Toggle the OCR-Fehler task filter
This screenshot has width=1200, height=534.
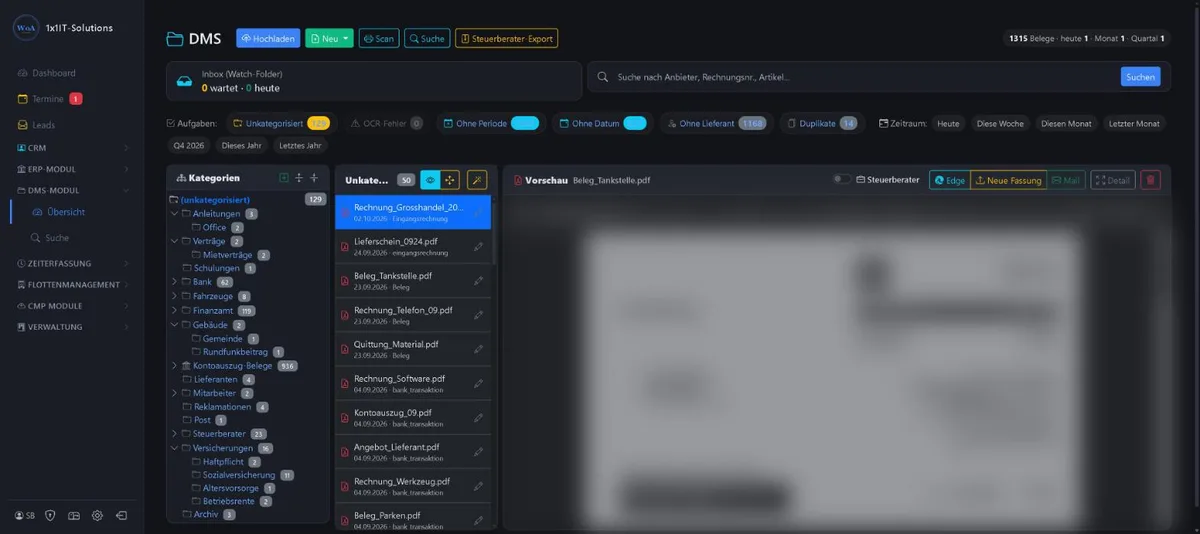pos(387,123)
